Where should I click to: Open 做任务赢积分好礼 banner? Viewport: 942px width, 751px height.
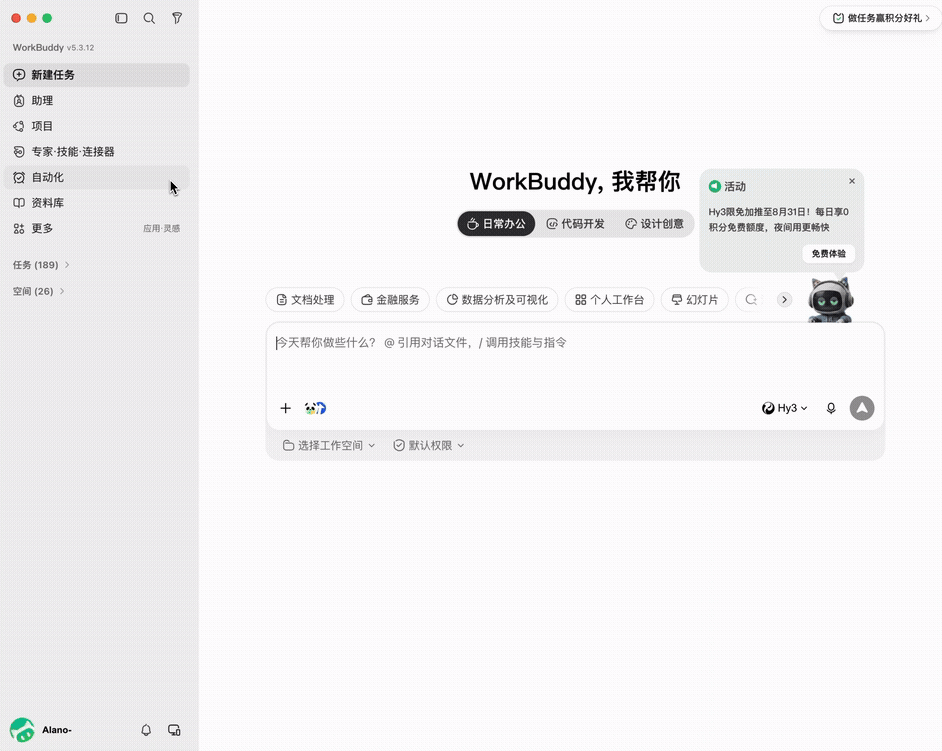click(881, 18)
